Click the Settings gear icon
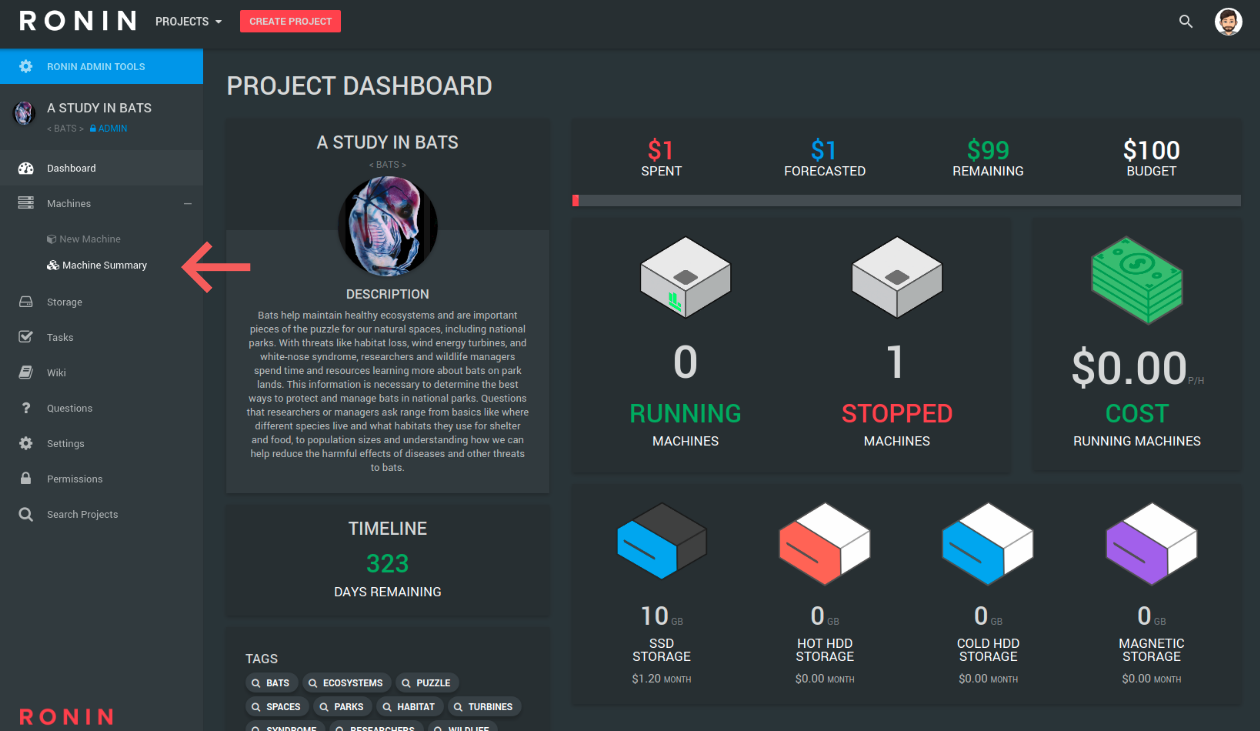 coord(26,443)
